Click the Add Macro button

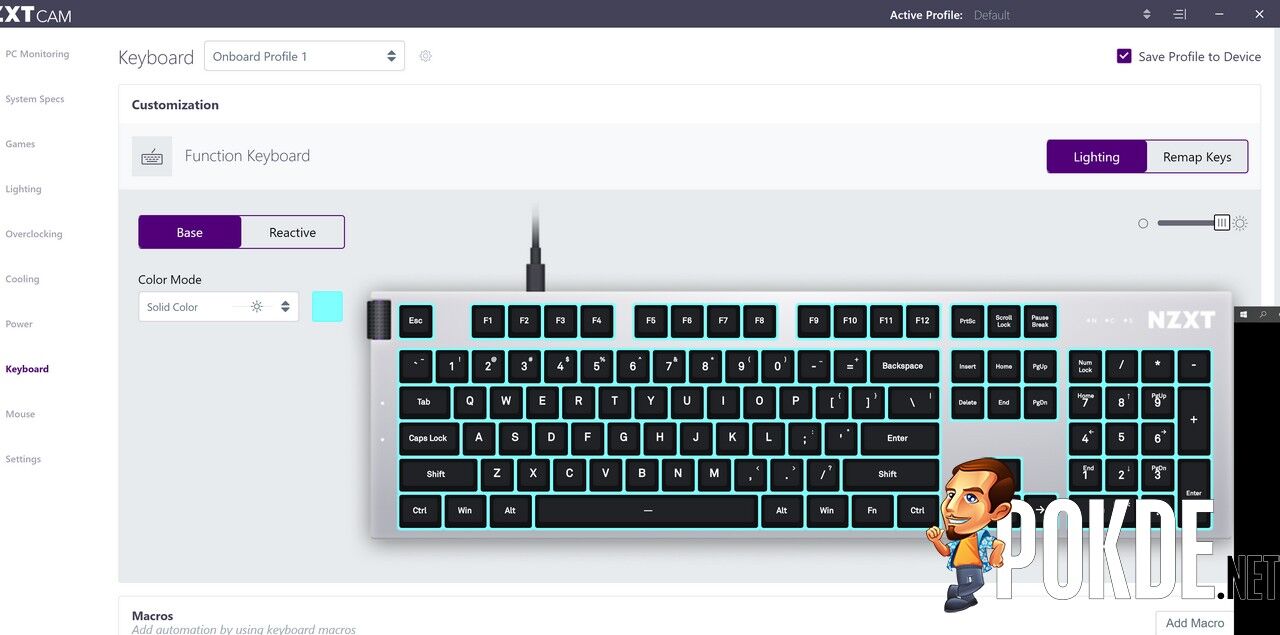pos(1194,622)
